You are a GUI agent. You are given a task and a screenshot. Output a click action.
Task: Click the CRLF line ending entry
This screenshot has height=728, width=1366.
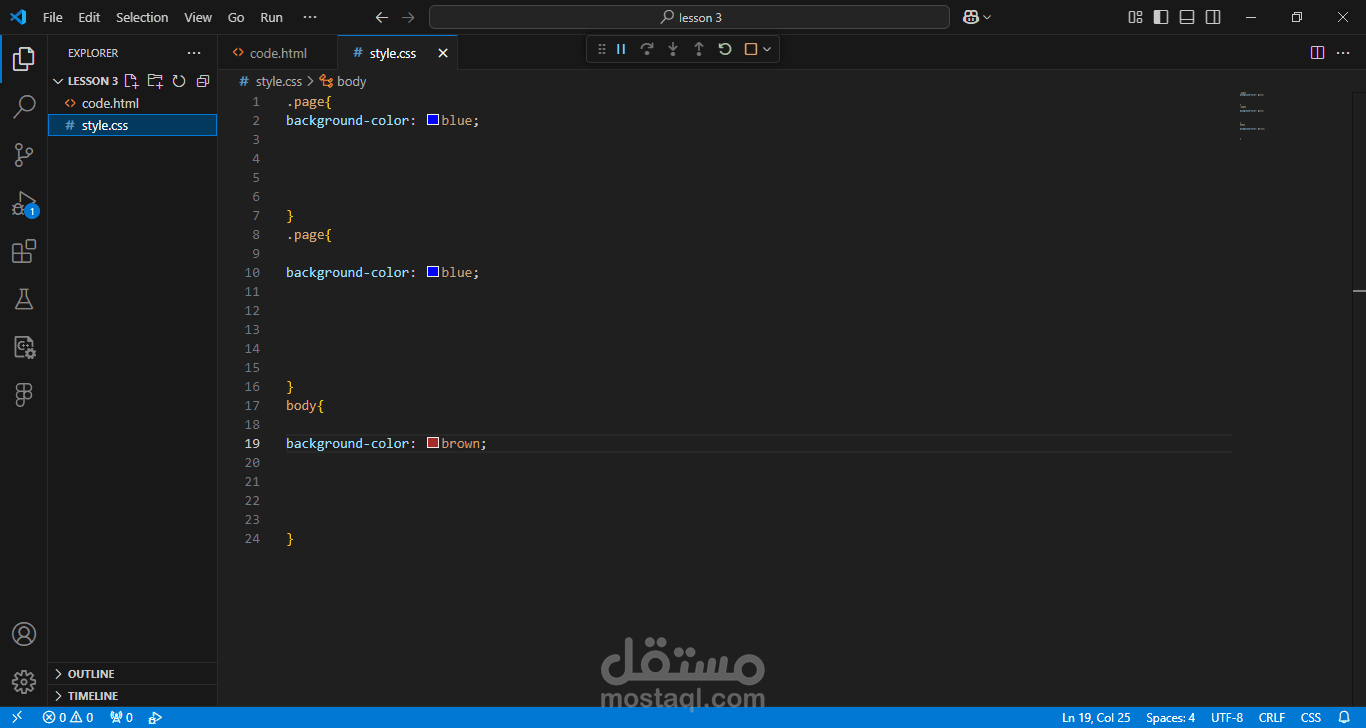[1272, 718]
